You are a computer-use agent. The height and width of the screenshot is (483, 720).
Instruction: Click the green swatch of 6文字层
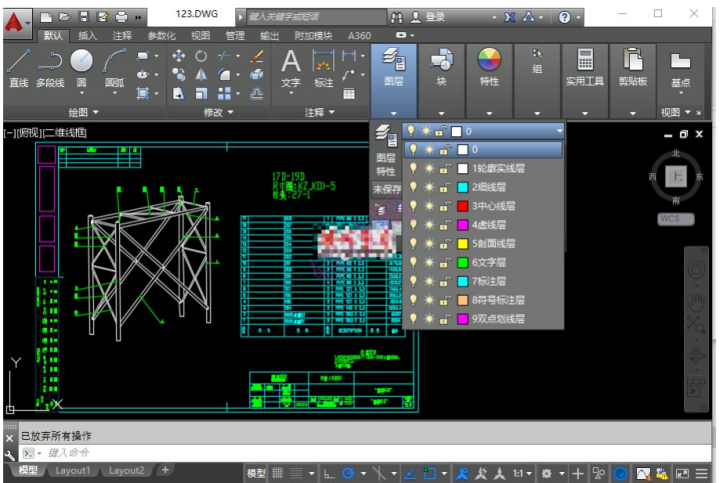[x=462, y=262]
